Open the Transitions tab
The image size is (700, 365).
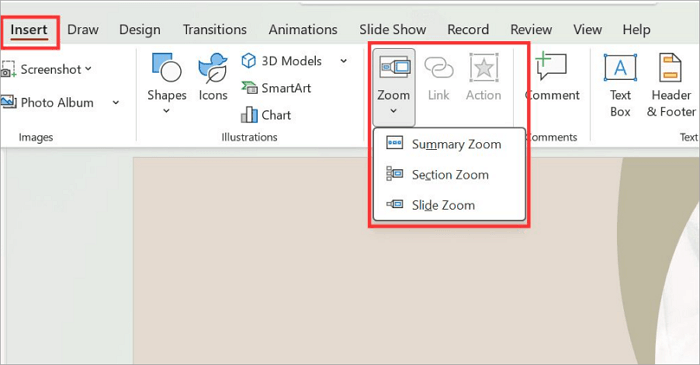[215, 30]
